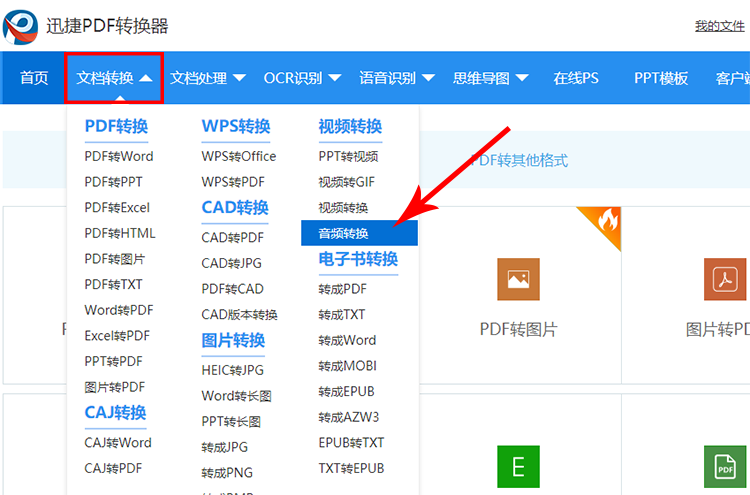This screenshot has width=750, height=495.
Task: Choose Word转长图 option
Action: pos(236,396)
